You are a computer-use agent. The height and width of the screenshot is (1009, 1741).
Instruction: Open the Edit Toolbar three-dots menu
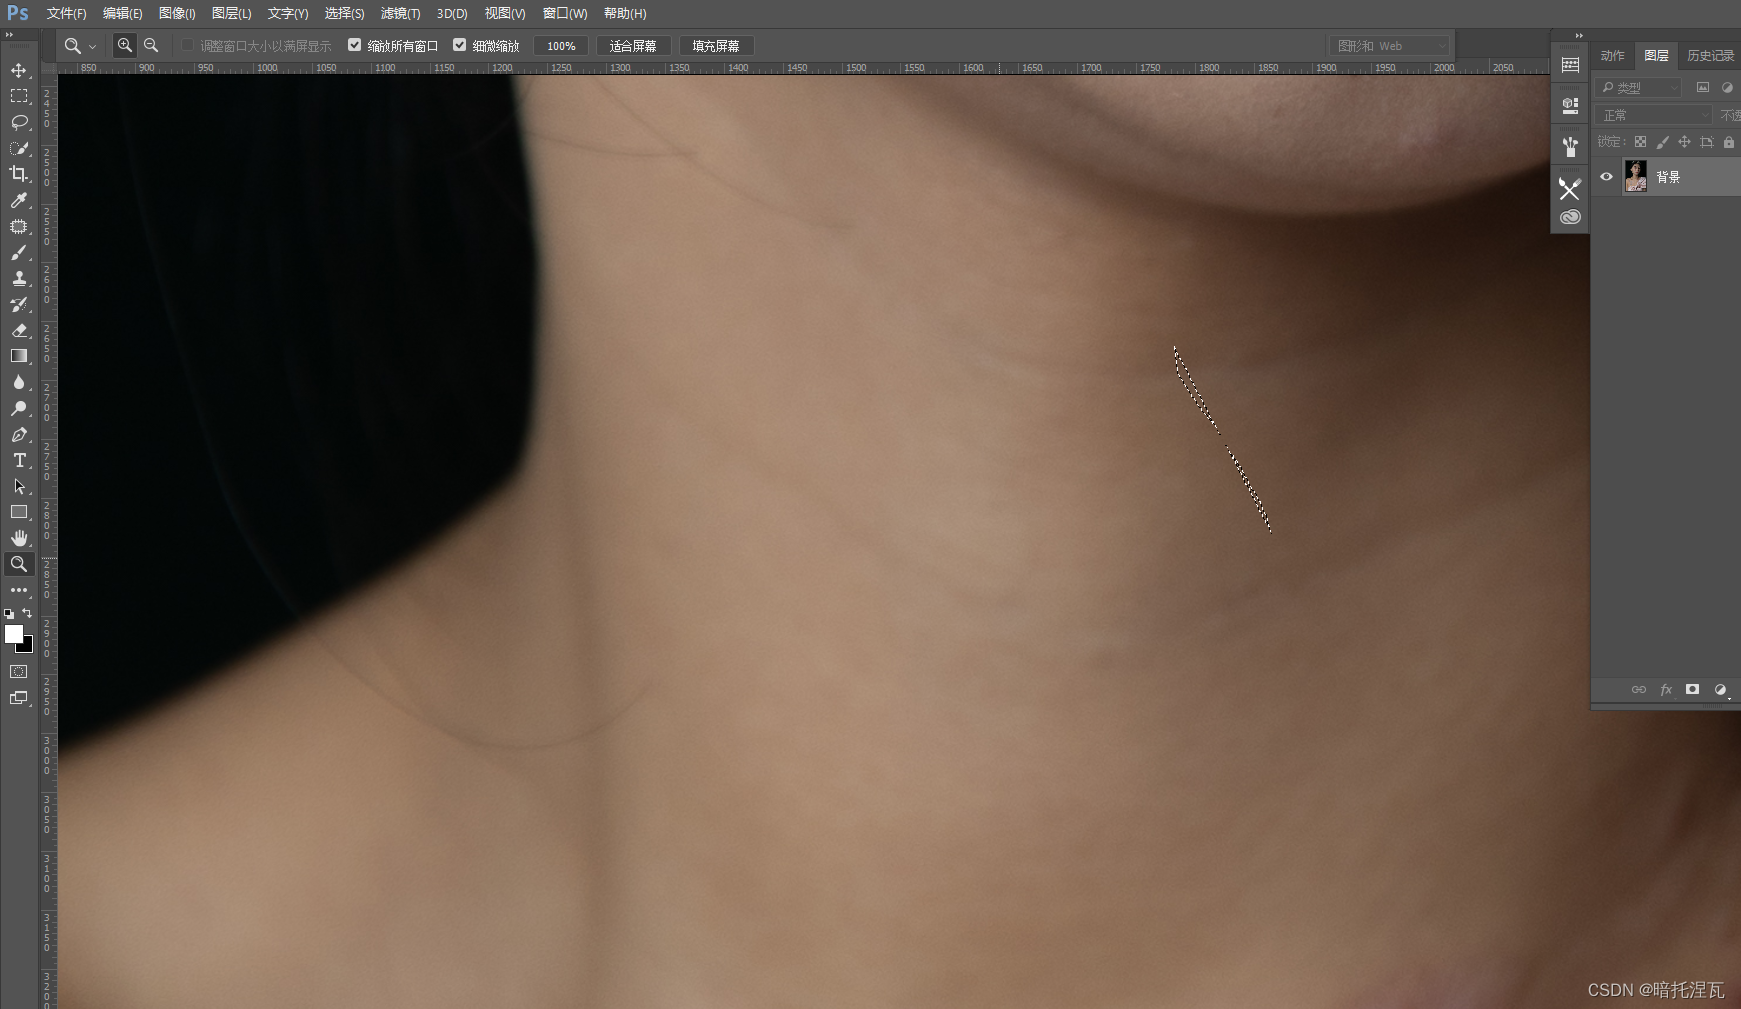click(x=19, y=590)
